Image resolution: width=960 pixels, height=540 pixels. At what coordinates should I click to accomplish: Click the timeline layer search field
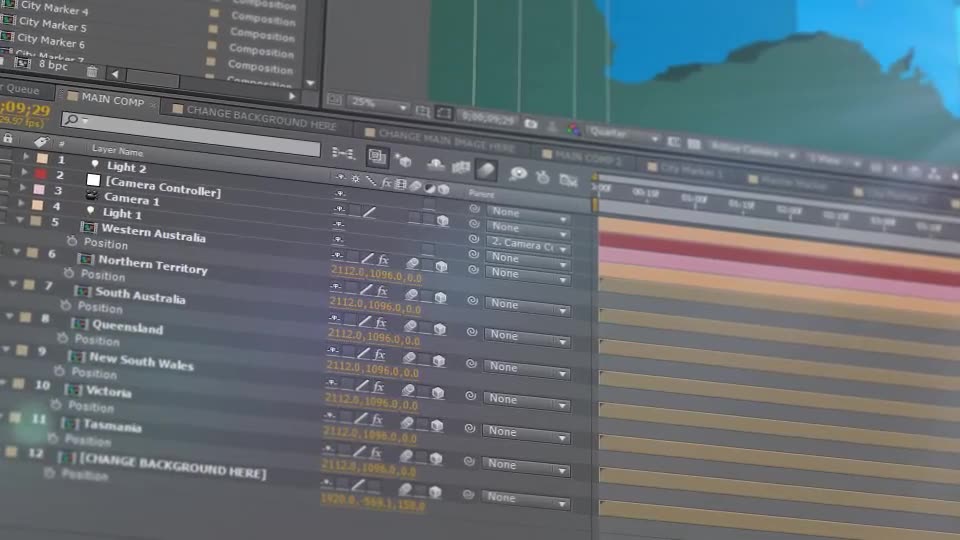point(190,133)
